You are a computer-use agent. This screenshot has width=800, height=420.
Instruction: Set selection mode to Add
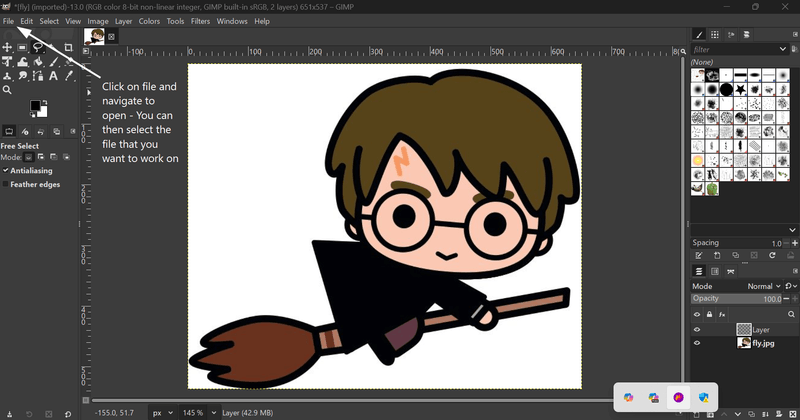click(x=41, y=157)
